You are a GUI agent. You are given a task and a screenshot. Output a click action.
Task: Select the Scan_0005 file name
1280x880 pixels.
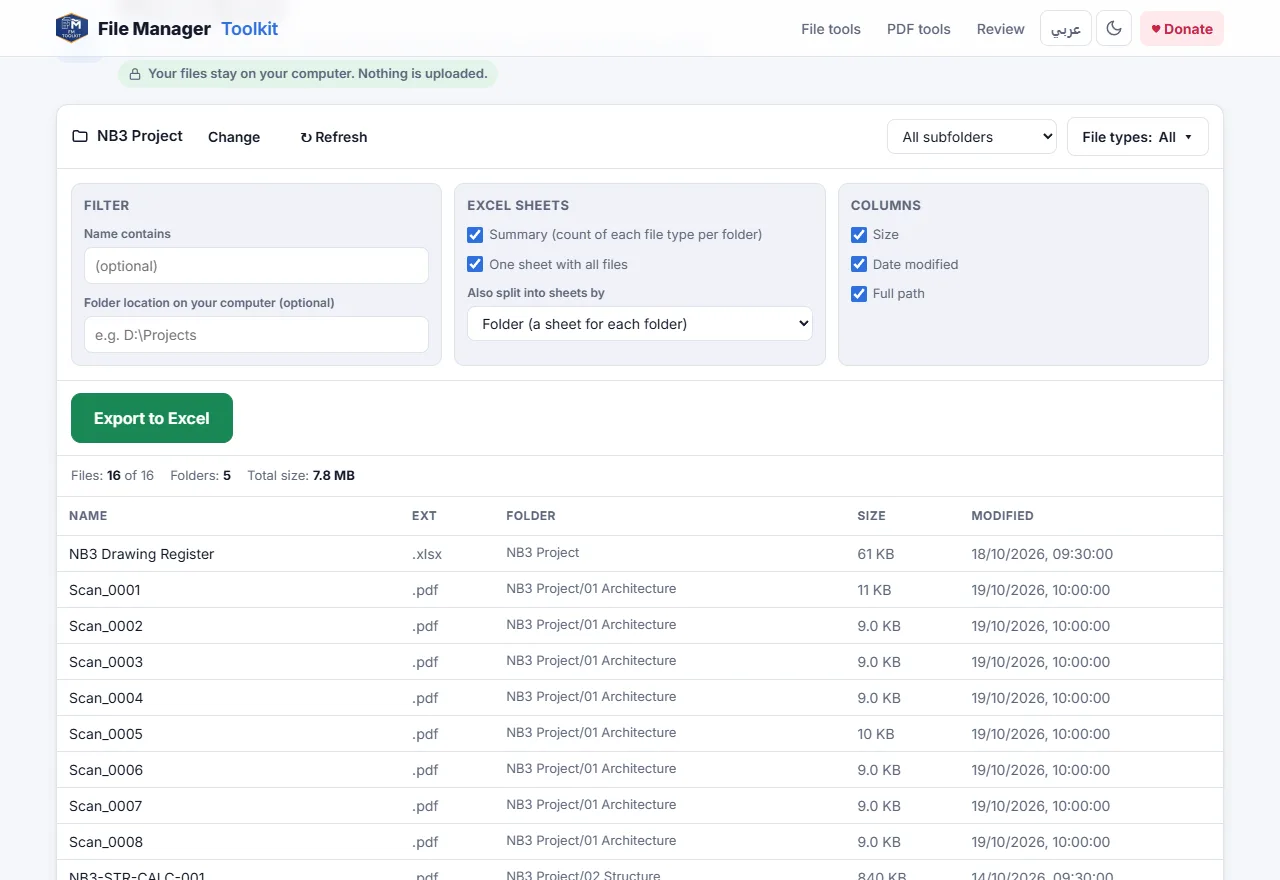(x=106, y=734)
